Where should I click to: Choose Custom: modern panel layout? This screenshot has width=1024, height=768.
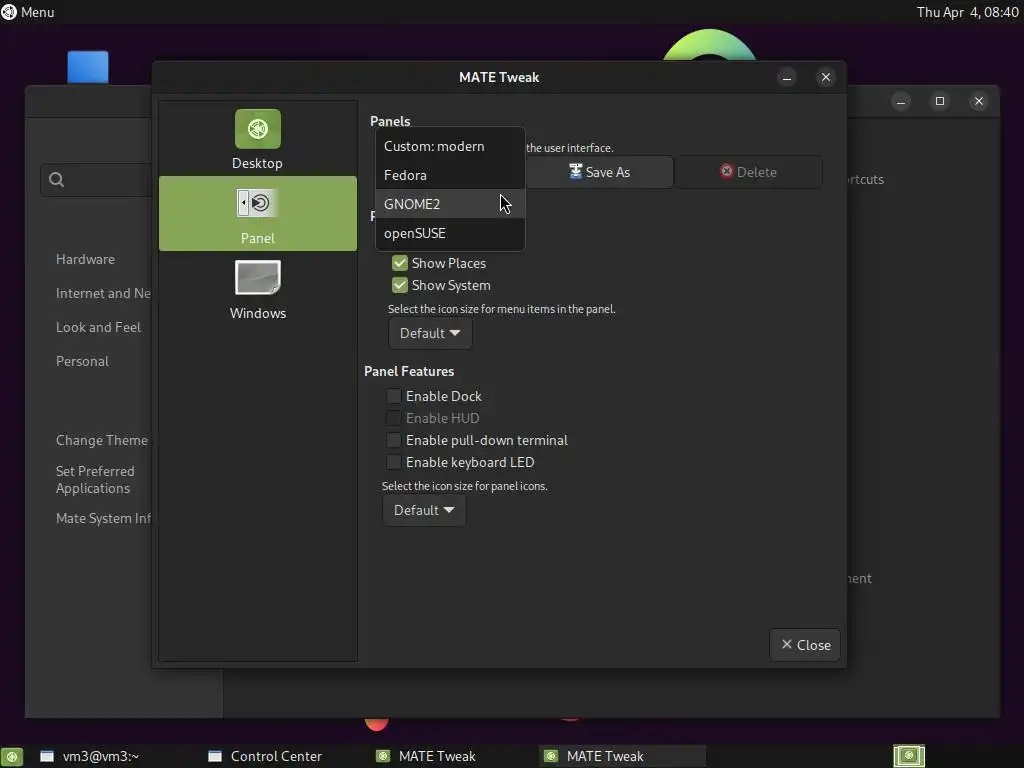pyautogui.click(x=450, y=146)
